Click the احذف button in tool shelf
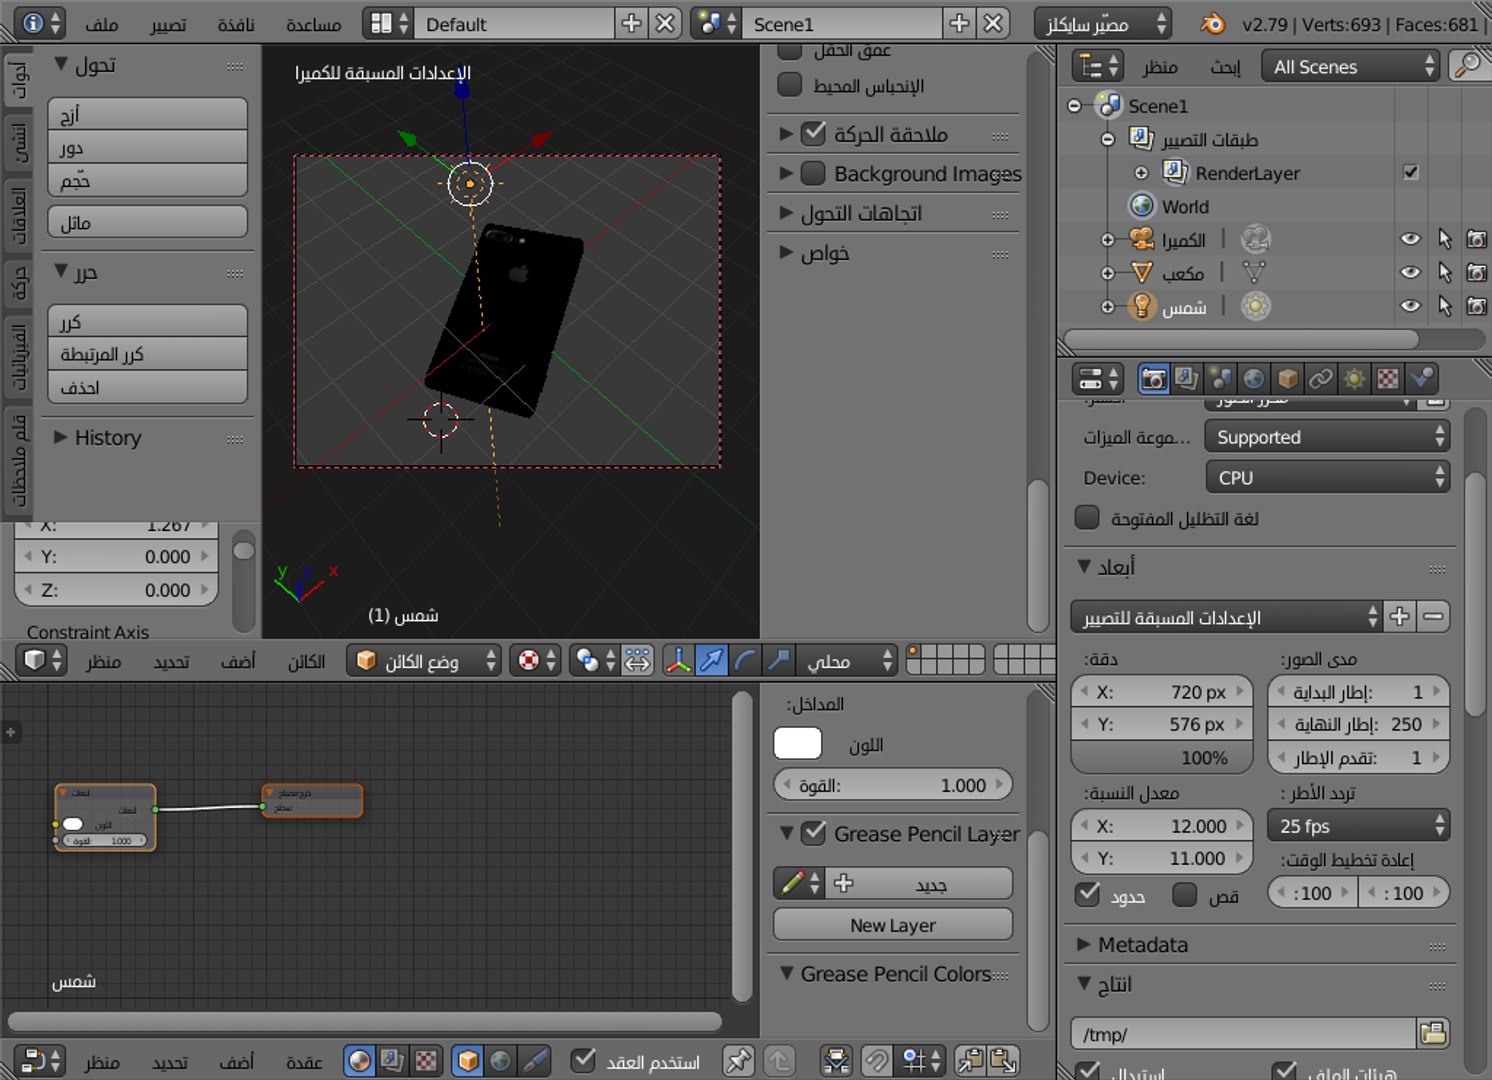Viewport: 1492px width, 1080px height. (x=148, y=387)
